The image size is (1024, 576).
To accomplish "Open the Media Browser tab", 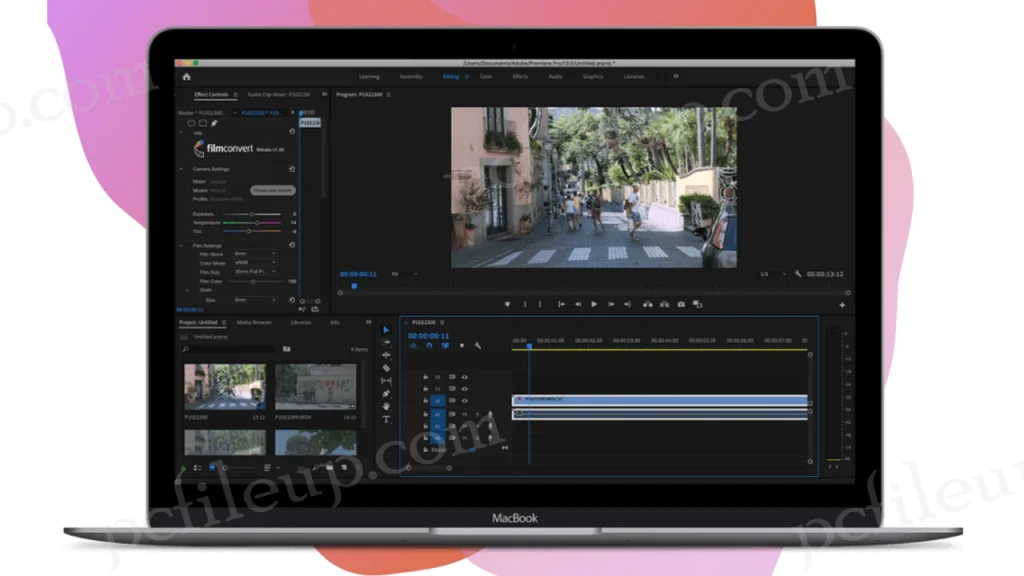I will (x=253, y=323).
